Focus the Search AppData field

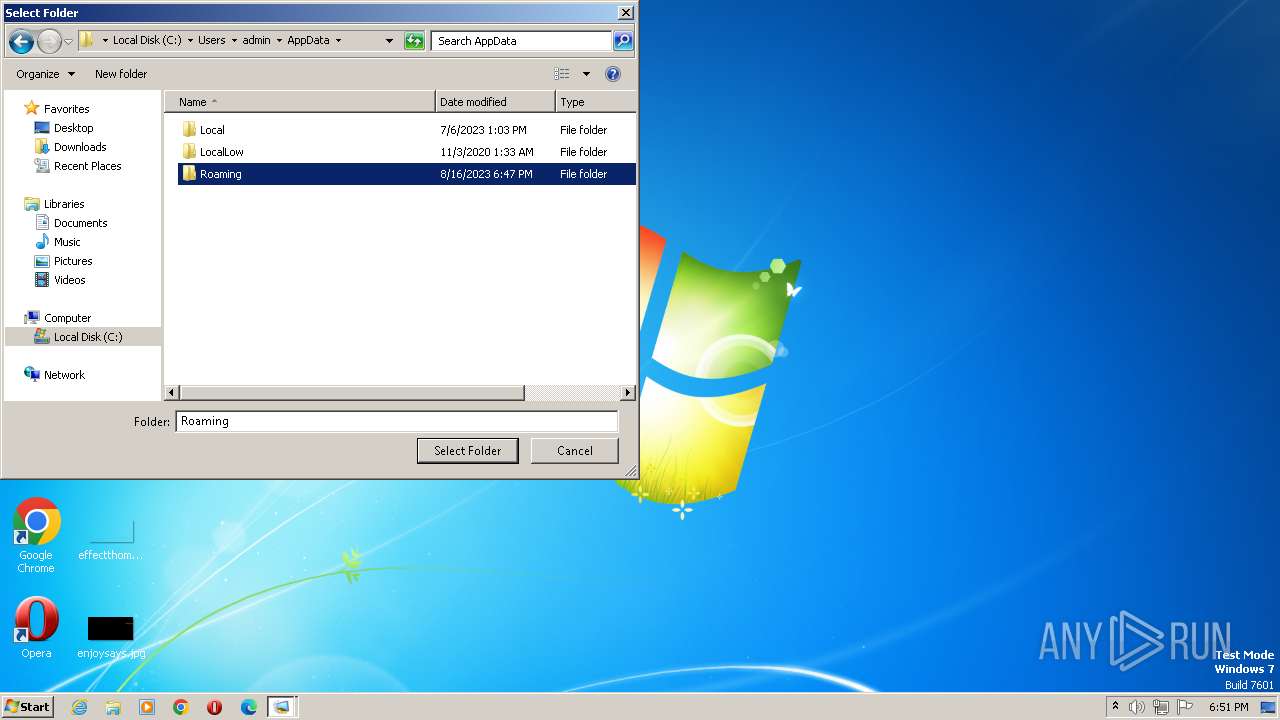click(x=521, y=41)
